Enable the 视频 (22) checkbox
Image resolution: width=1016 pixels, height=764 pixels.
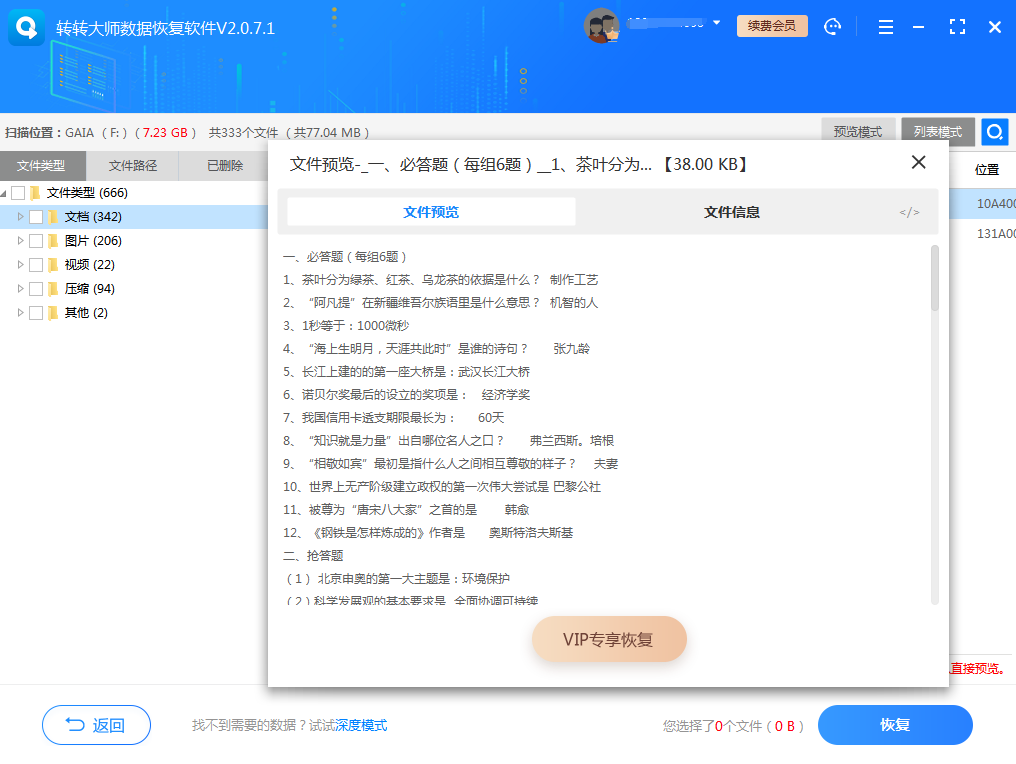pos(36,265)
